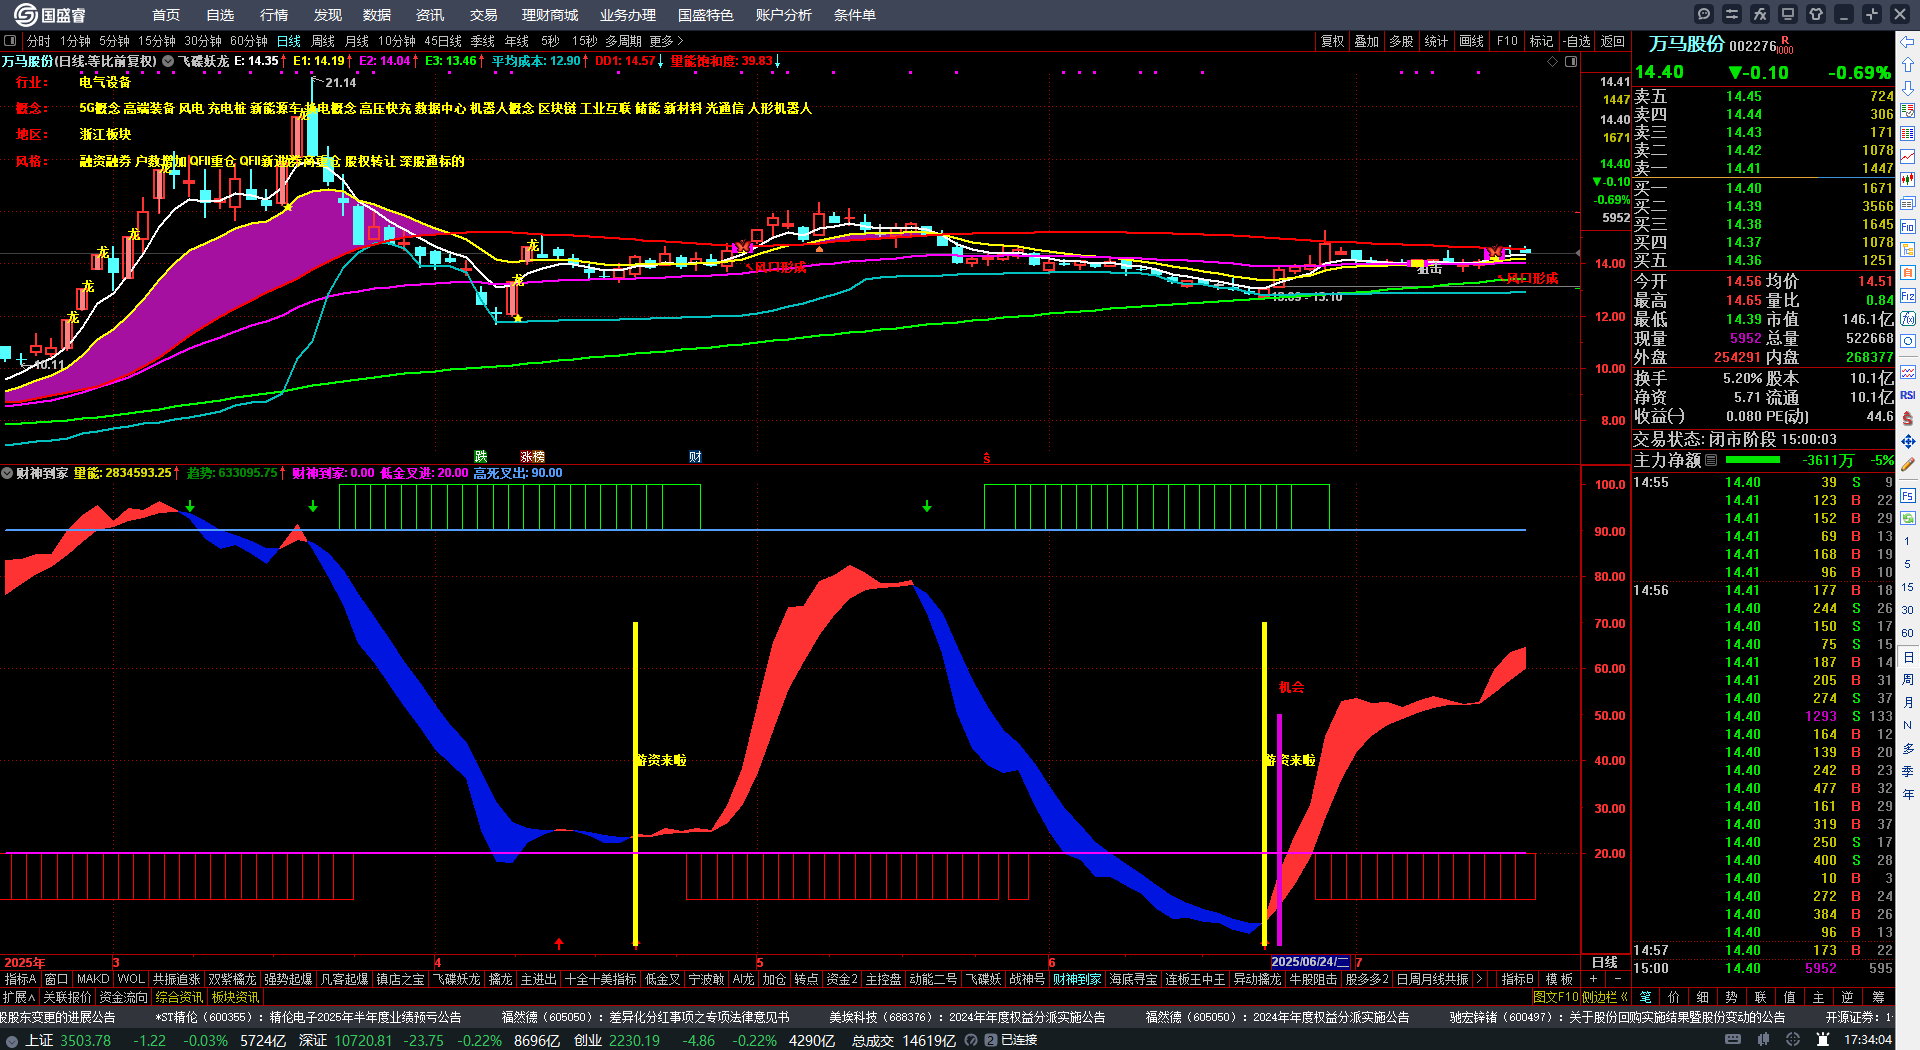Click the up arrow icon for previous stock
This screenshot has height=1050, width=1920.
click(x=1908, y=65)
